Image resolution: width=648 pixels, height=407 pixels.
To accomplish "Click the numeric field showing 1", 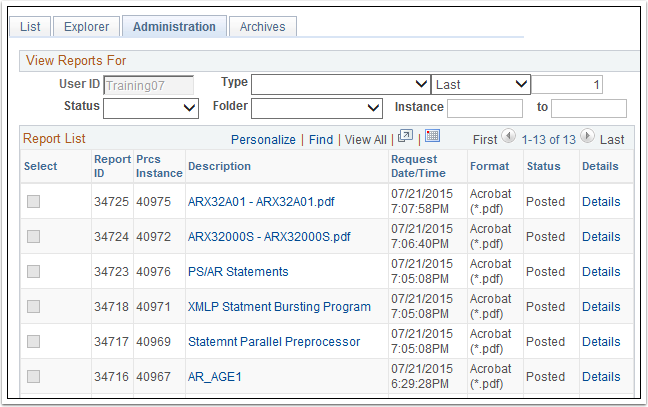I will coord(567,85).
